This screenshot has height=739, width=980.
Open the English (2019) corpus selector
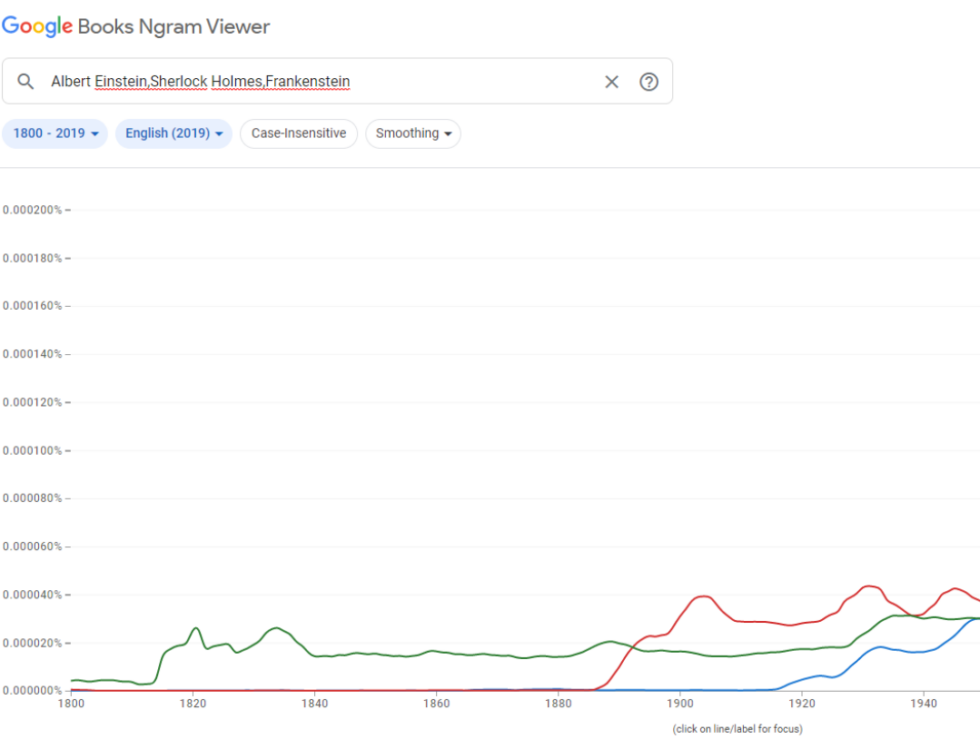170,133
